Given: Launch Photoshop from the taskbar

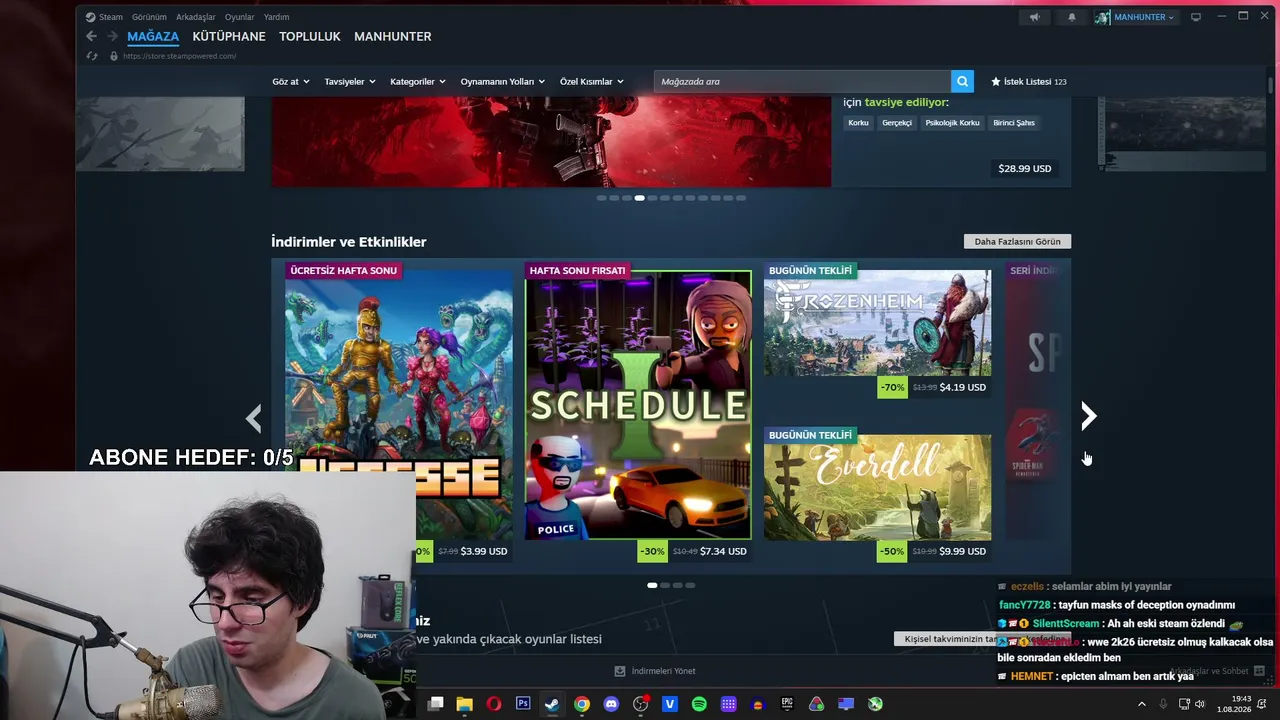Looking at the screenshot, I should tap(523, 704).
